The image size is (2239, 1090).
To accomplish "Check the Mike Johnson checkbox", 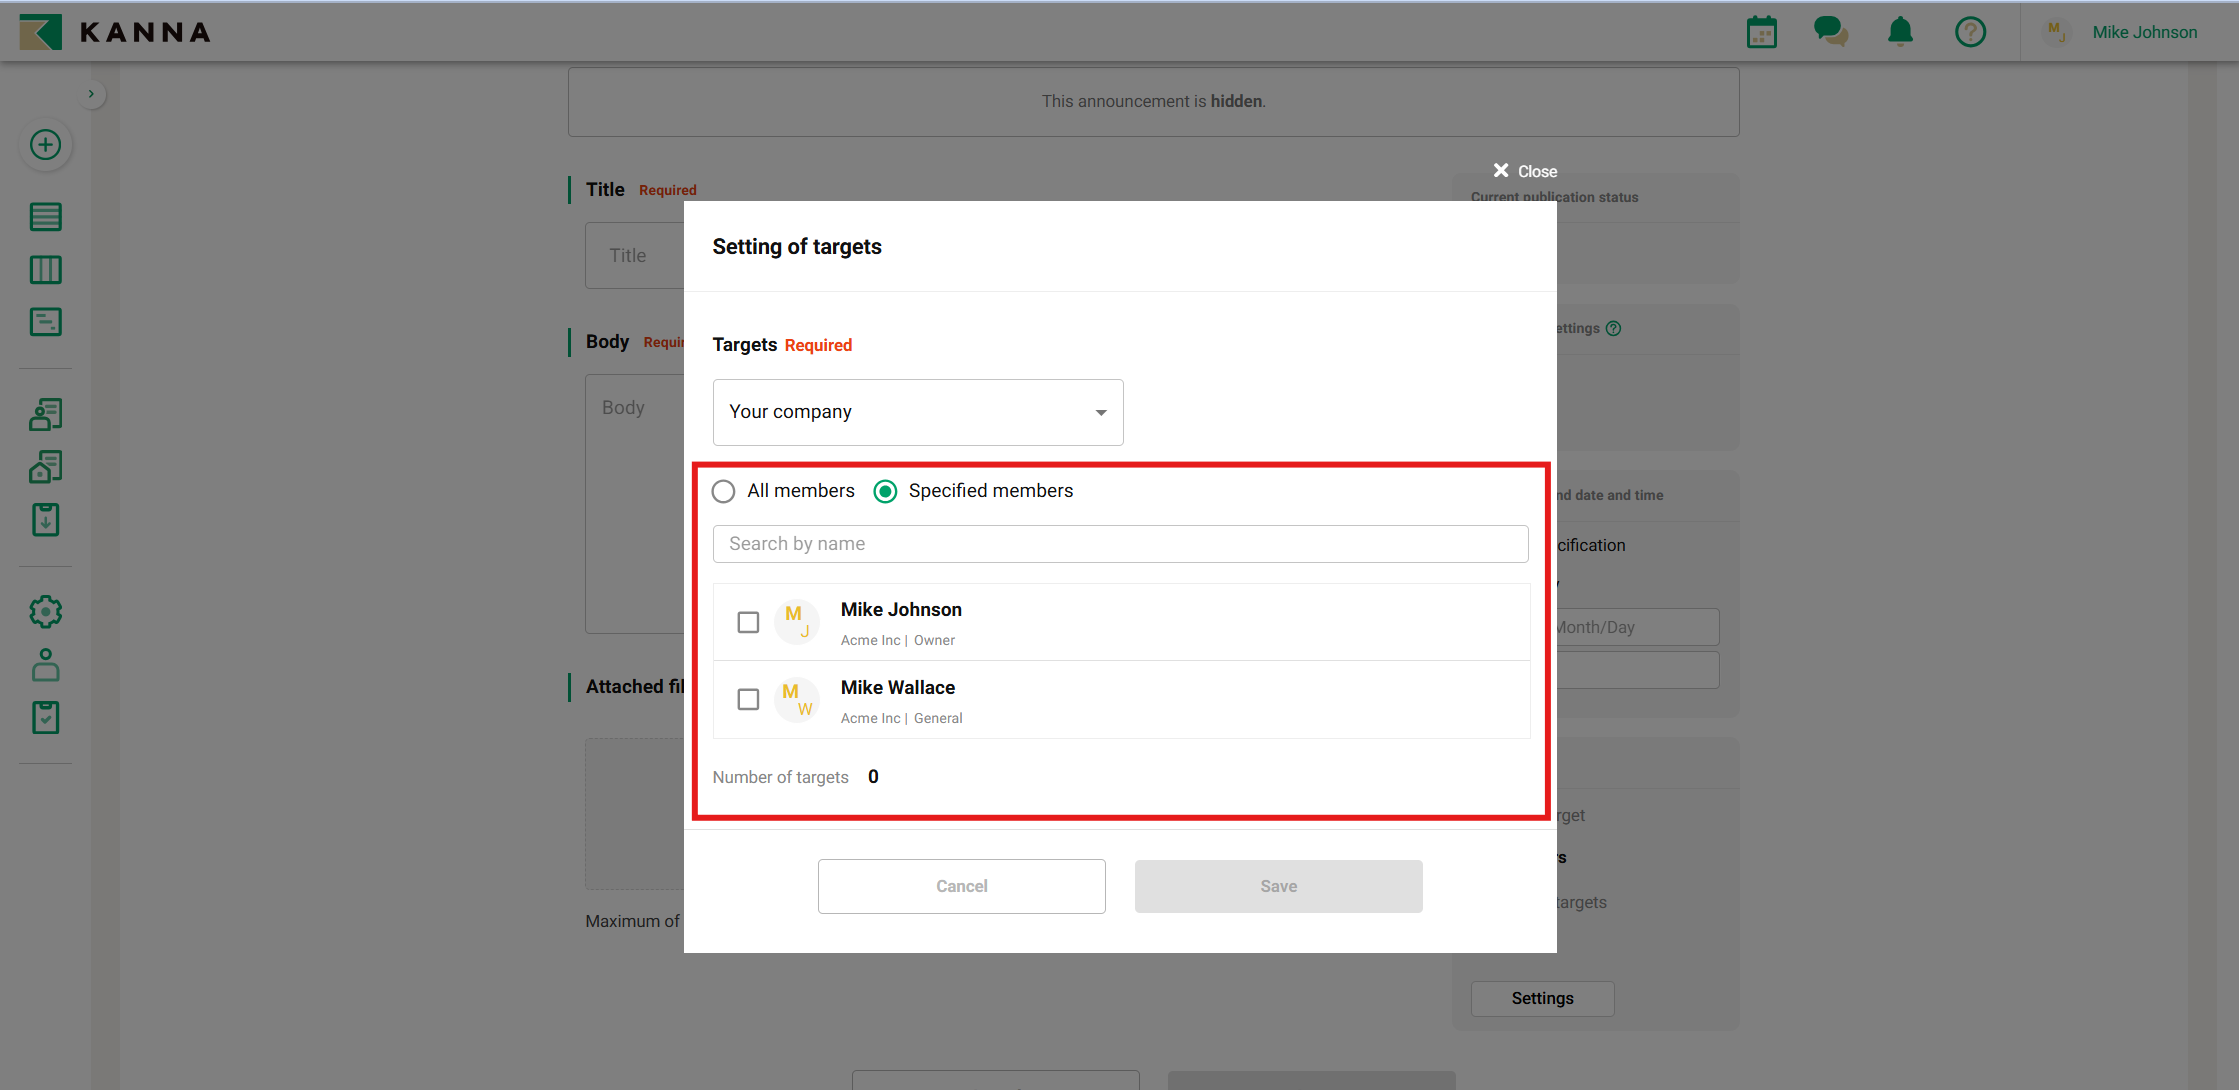I will [x=748, y=622].
